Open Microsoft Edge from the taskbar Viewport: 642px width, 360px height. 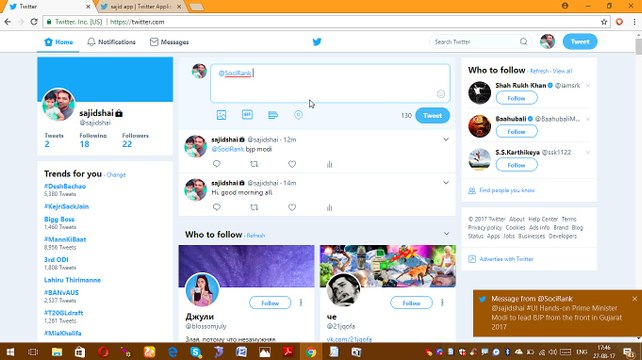click(173, 352)
